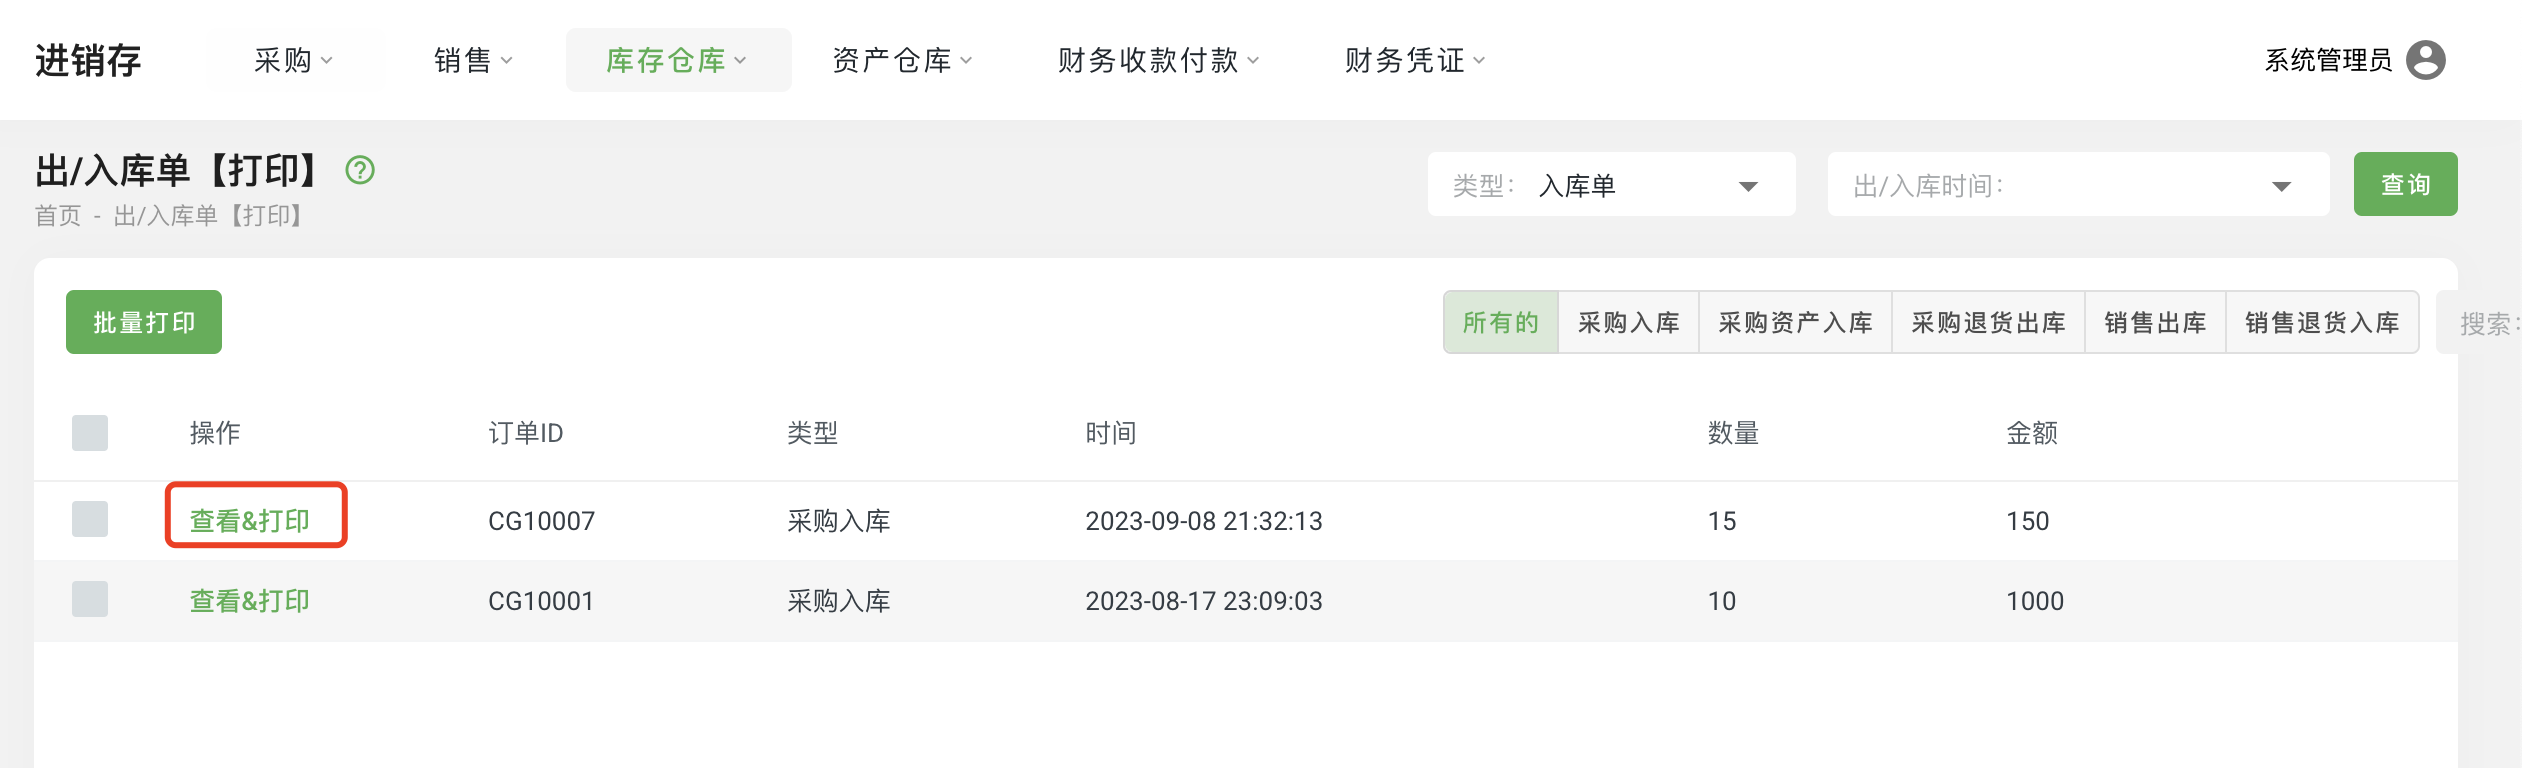
Task: Open the 类型 入库单 dropdown
Action: [x=1611, y=185]
